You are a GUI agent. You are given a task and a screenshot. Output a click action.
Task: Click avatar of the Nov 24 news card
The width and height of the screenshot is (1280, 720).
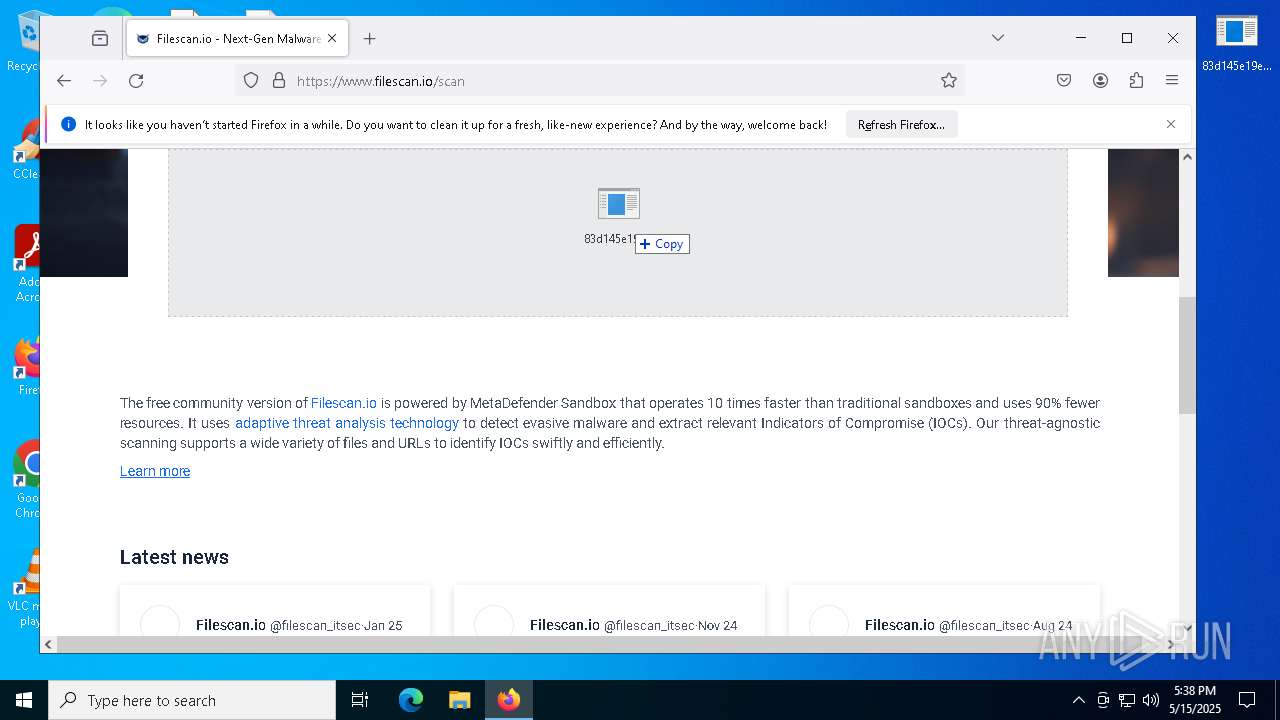pos(494,623)
